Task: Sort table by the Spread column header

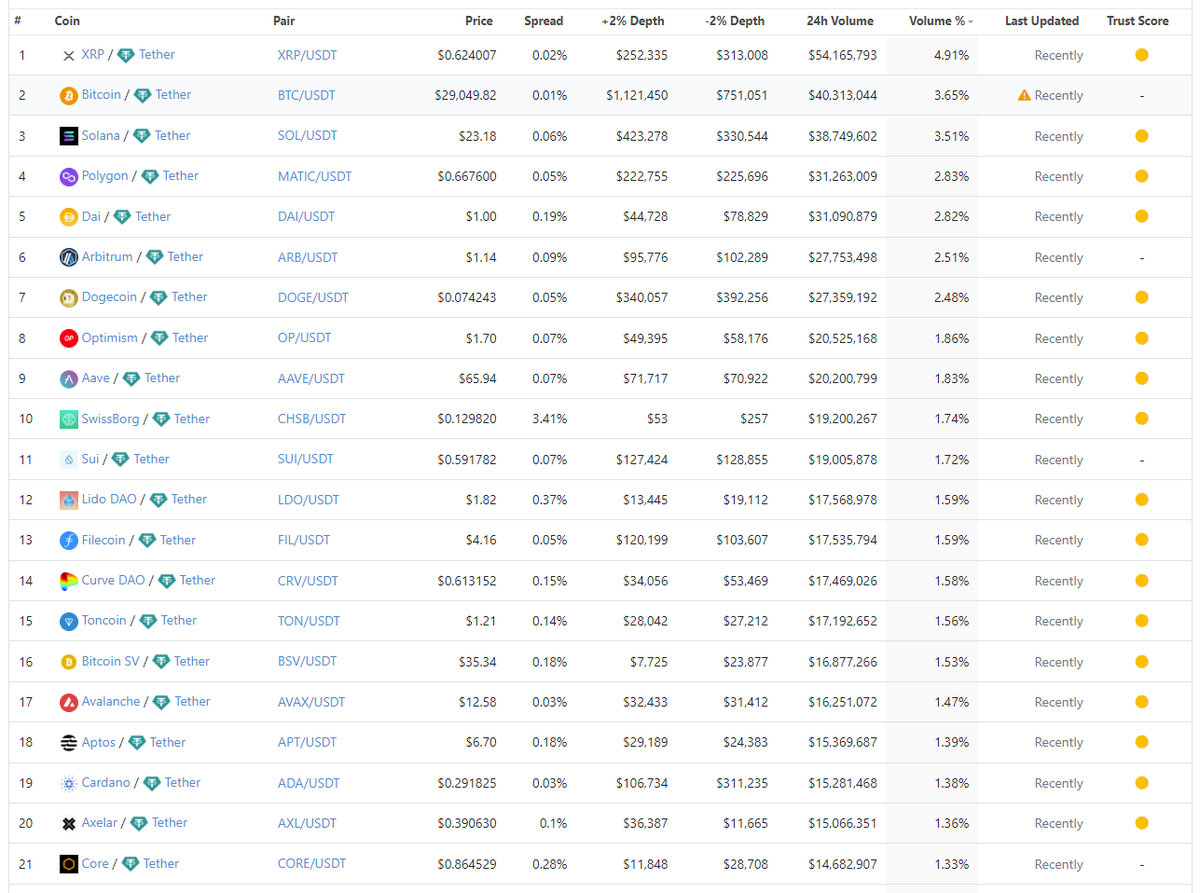Action: (x=544, y=20)
